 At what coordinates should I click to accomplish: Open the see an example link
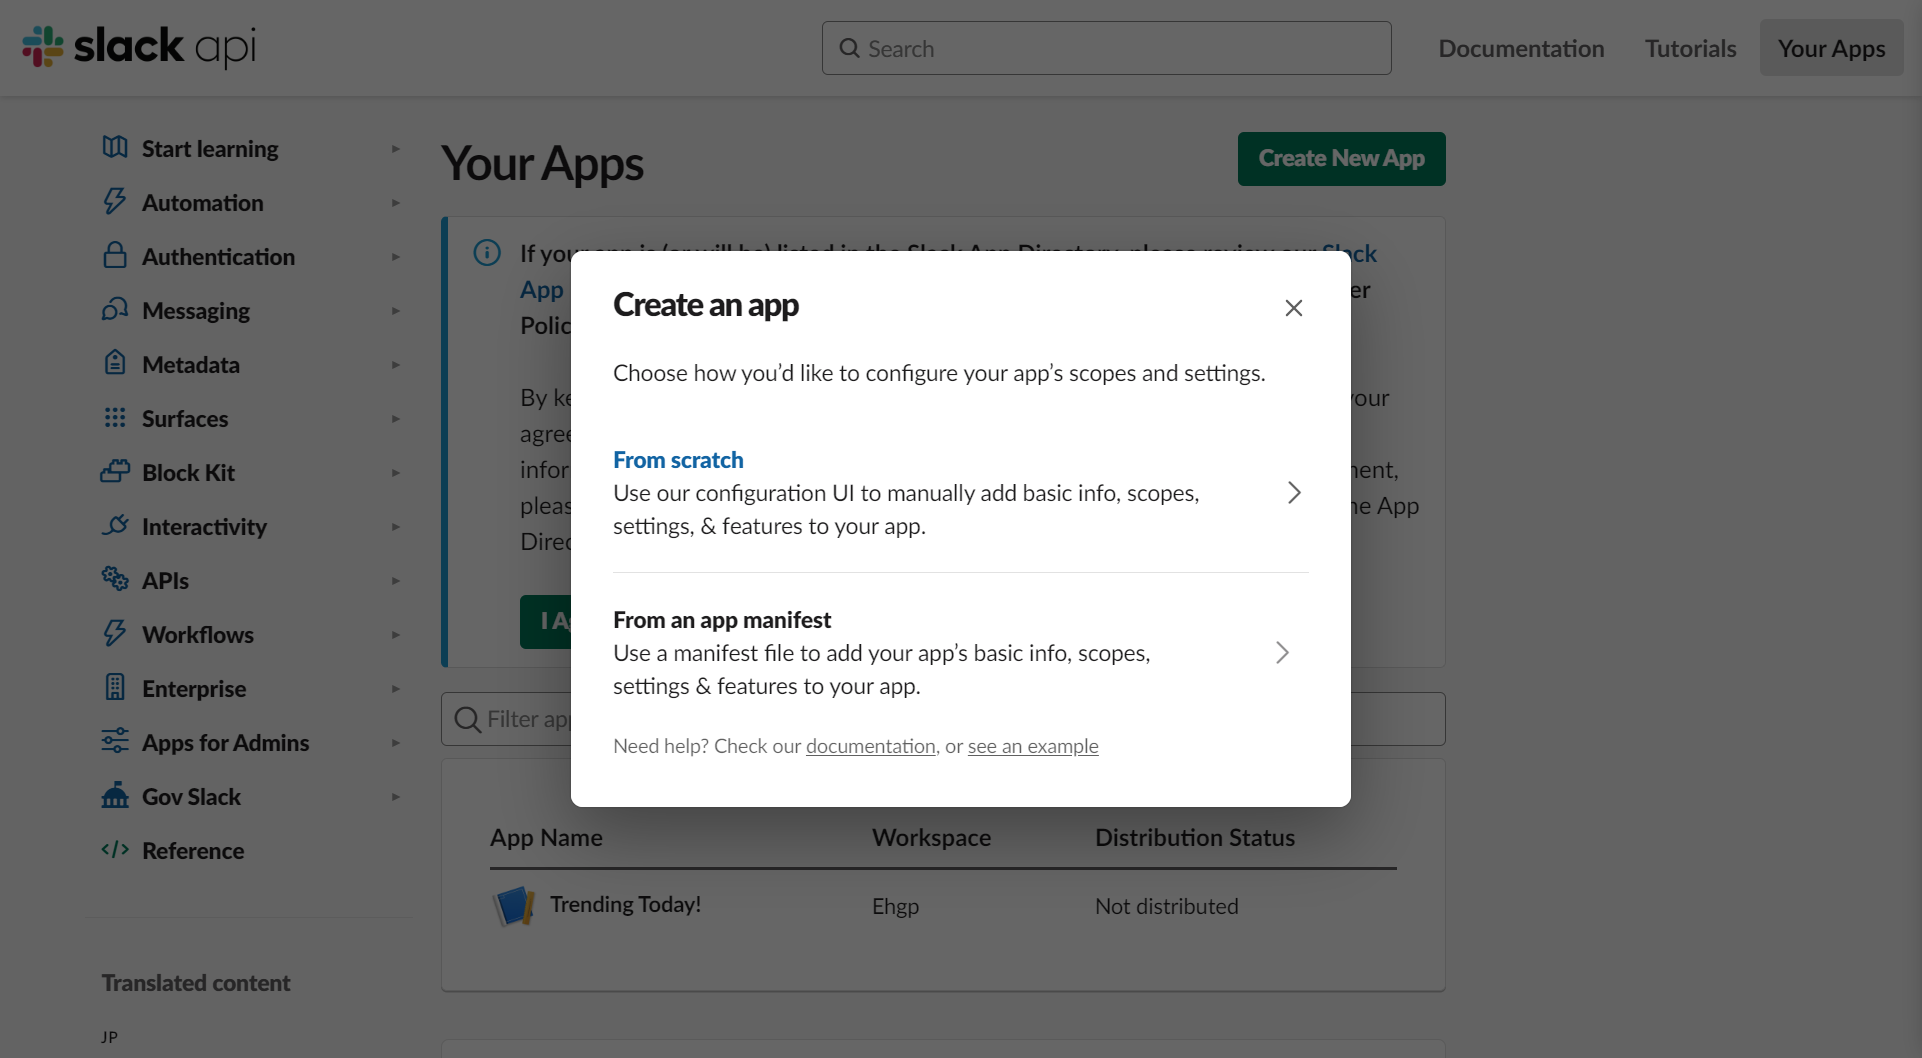point(1033,746)
